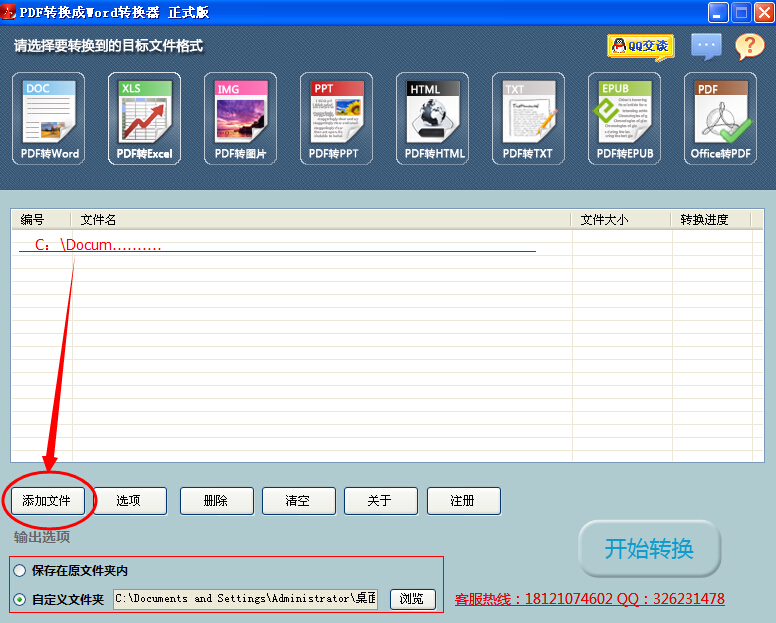Click the 文件名 column header
The height and width of the screenshot is (623, 776).
point(321,220)
